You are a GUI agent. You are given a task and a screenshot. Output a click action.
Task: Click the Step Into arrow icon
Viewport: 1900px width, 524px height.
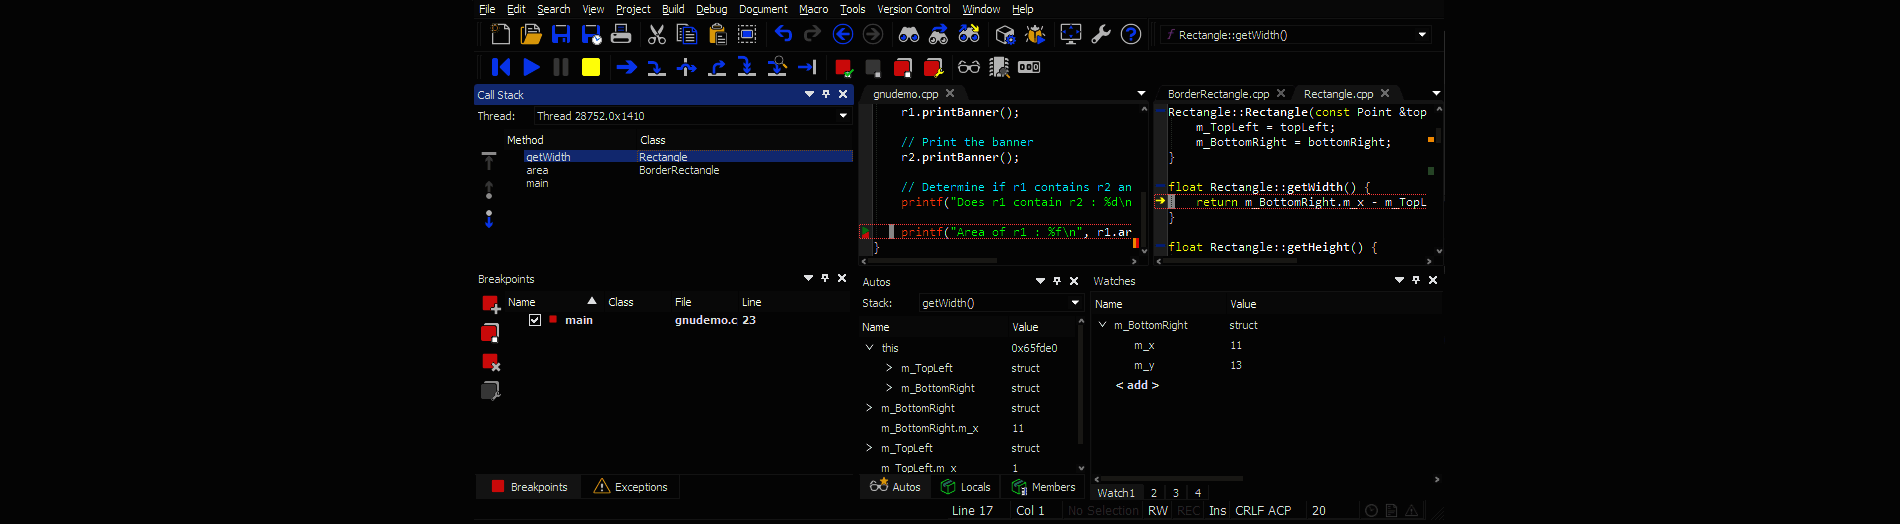pos(656,67)
